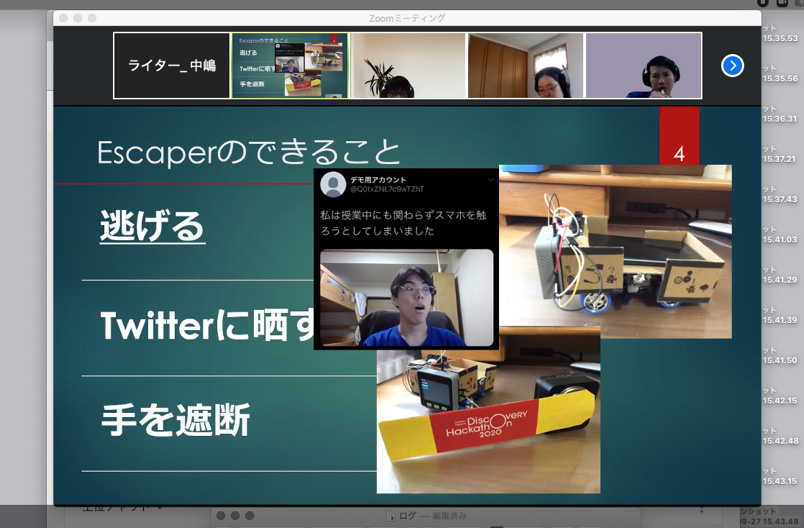Click the Zoom window's minimize button
Viewport: 804px width, 528px height.
(78, 18)
